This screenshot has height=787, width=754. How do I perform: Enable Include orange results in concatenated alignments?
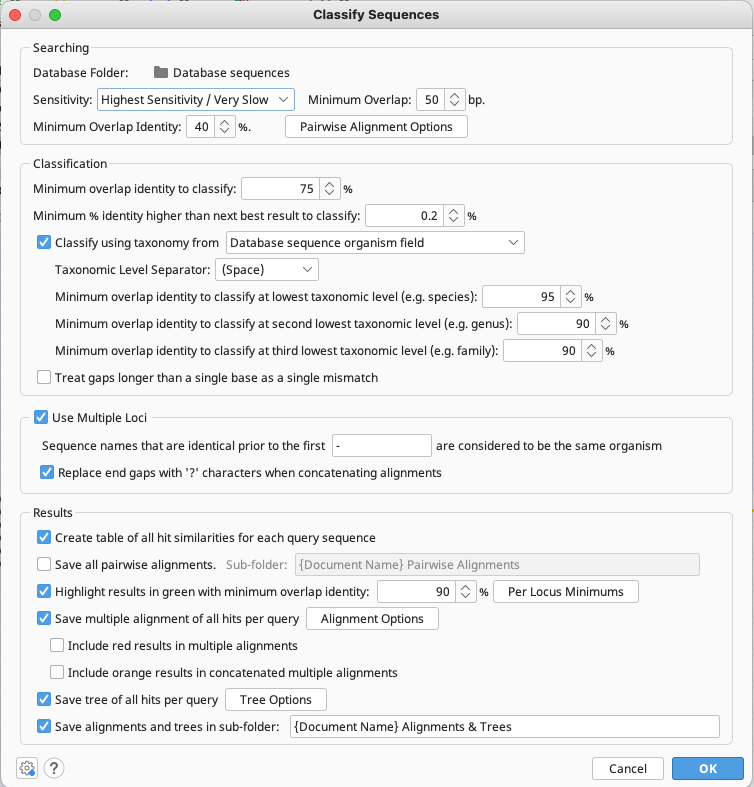(57, 672)
